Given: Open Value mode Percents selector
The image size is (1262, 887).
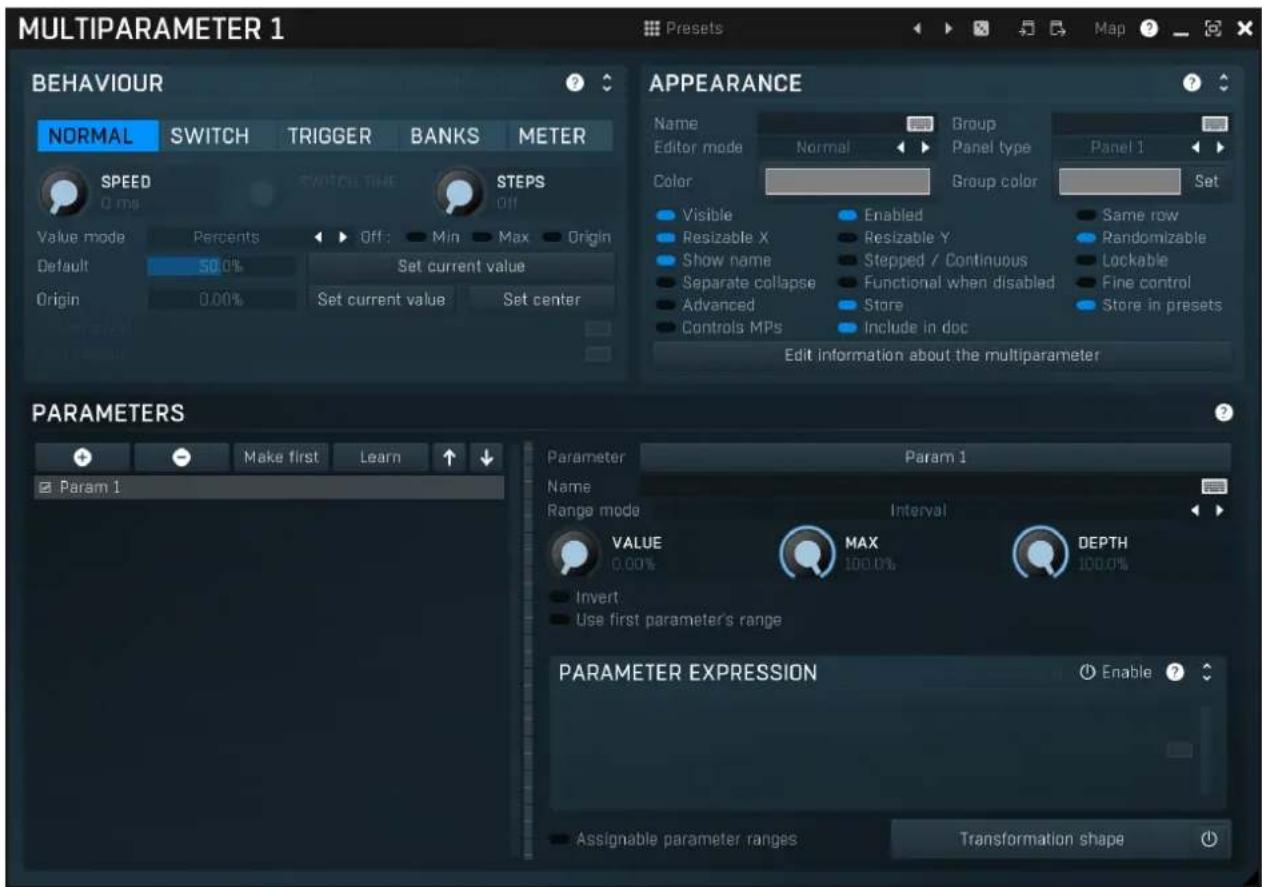Looking at the screenshot, I should click(x=226, y=238).
